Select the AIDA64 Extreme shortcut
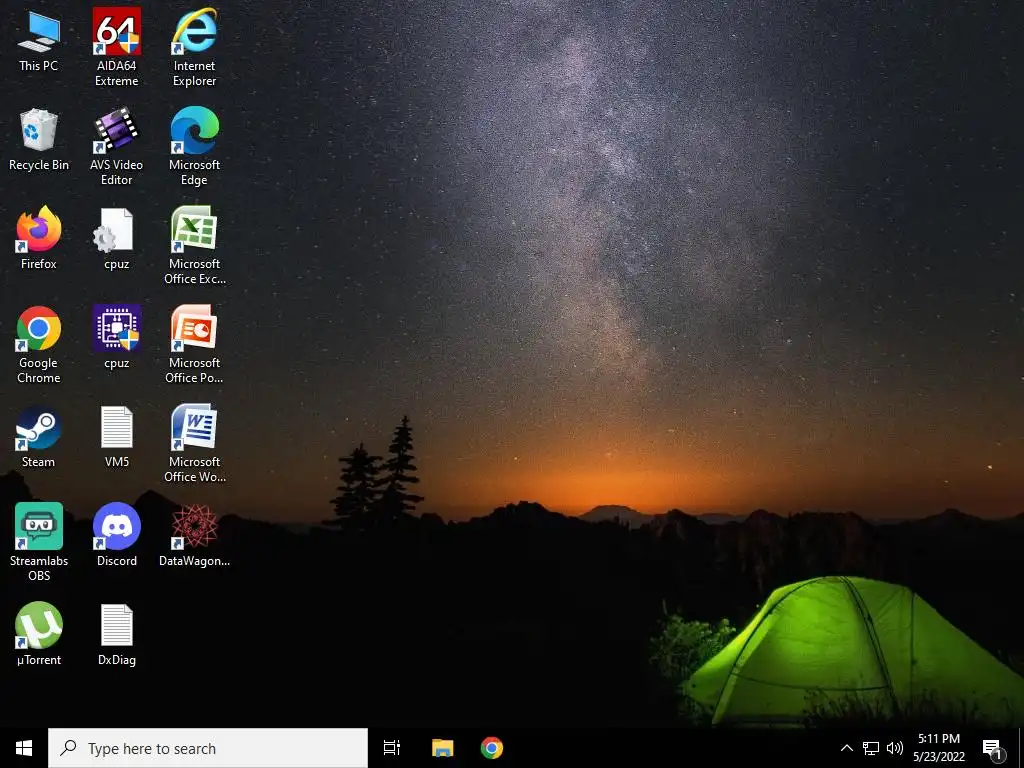The height and width of the screenshot is (768, 1024). [x=116, y=47]
